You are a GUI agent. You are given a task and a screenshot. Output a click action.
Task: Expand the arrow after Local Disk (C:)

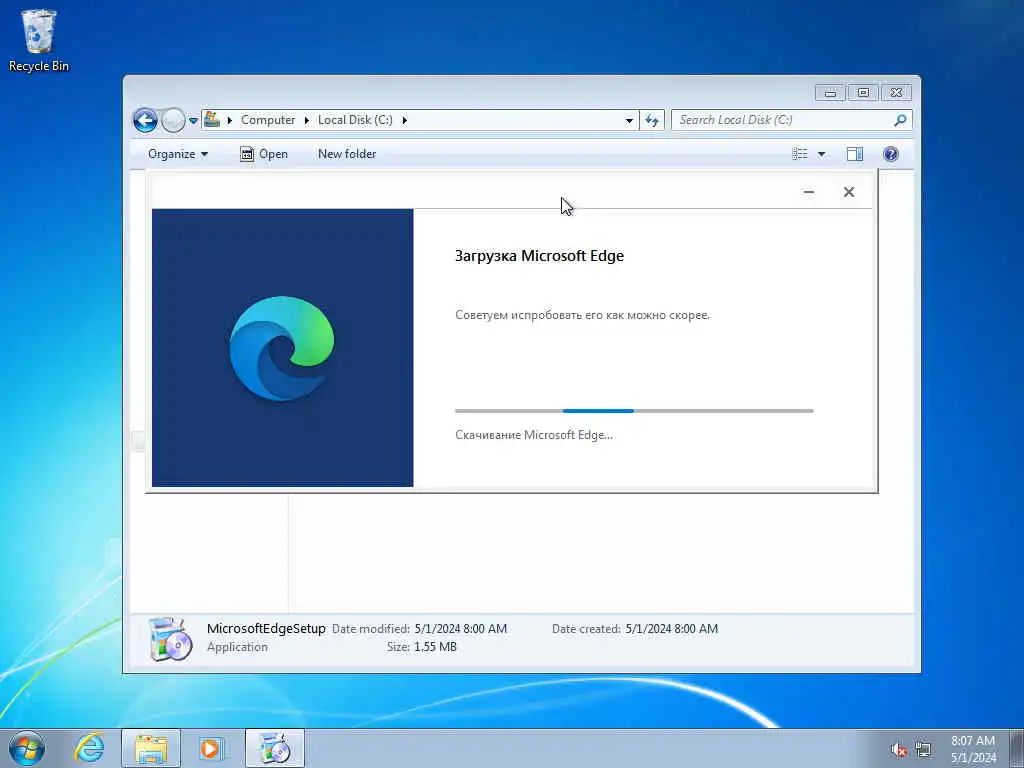(405, 120)
